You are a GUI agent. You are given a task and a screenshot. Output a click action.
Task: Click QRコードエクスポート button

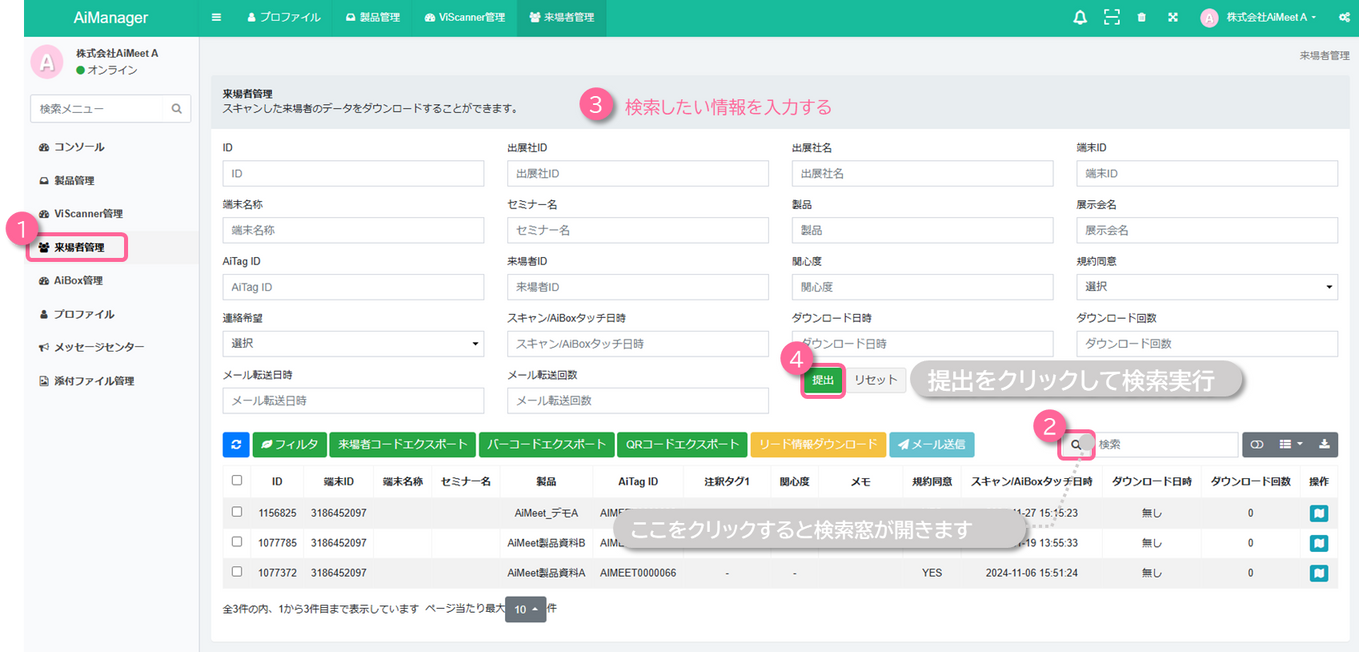682,445
